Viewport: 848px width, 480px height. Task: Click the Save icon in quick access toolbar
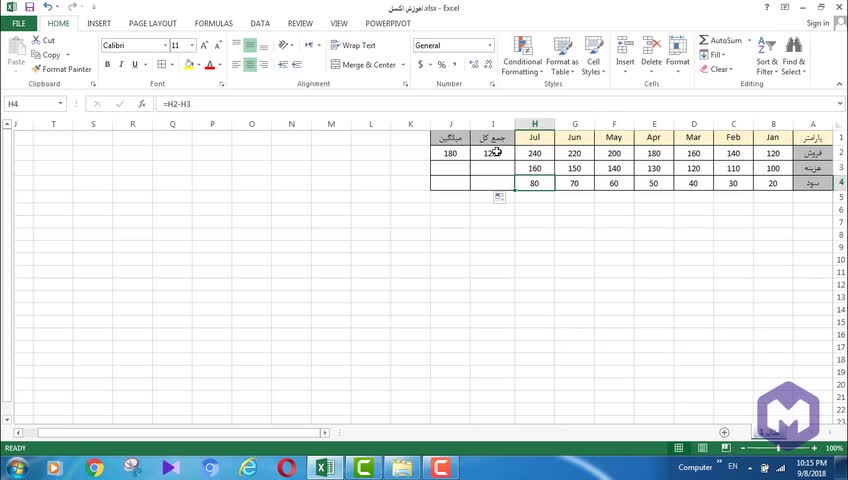29,7
